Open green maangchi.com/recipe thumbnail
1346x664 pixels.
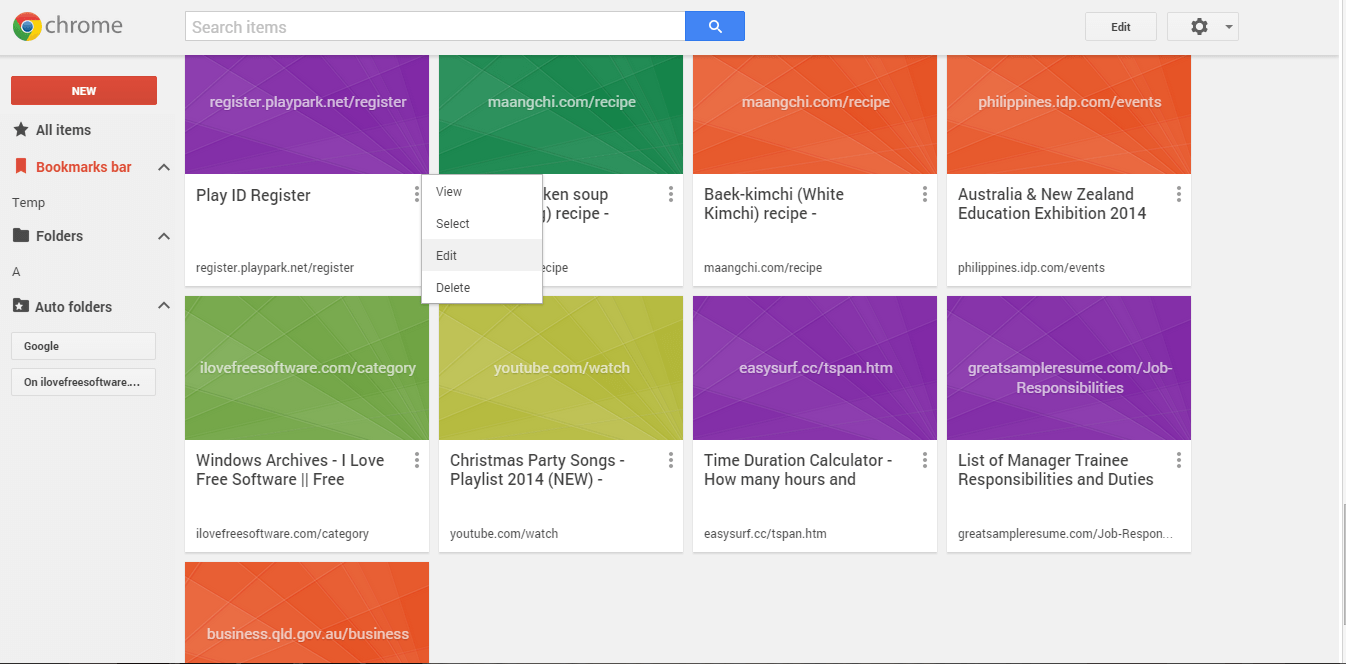561,114
